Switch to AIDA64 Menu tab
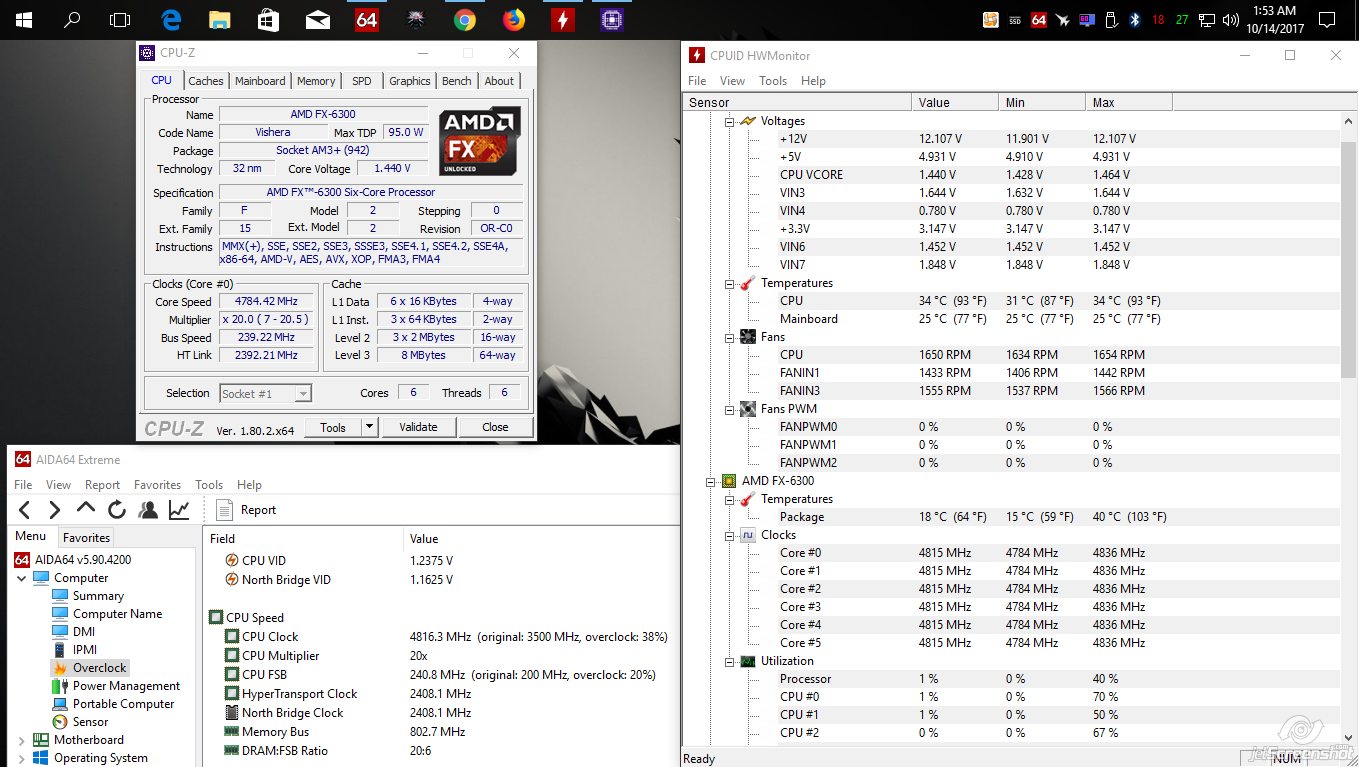This screenshot has width=1359, height=767. pos(30,536)
